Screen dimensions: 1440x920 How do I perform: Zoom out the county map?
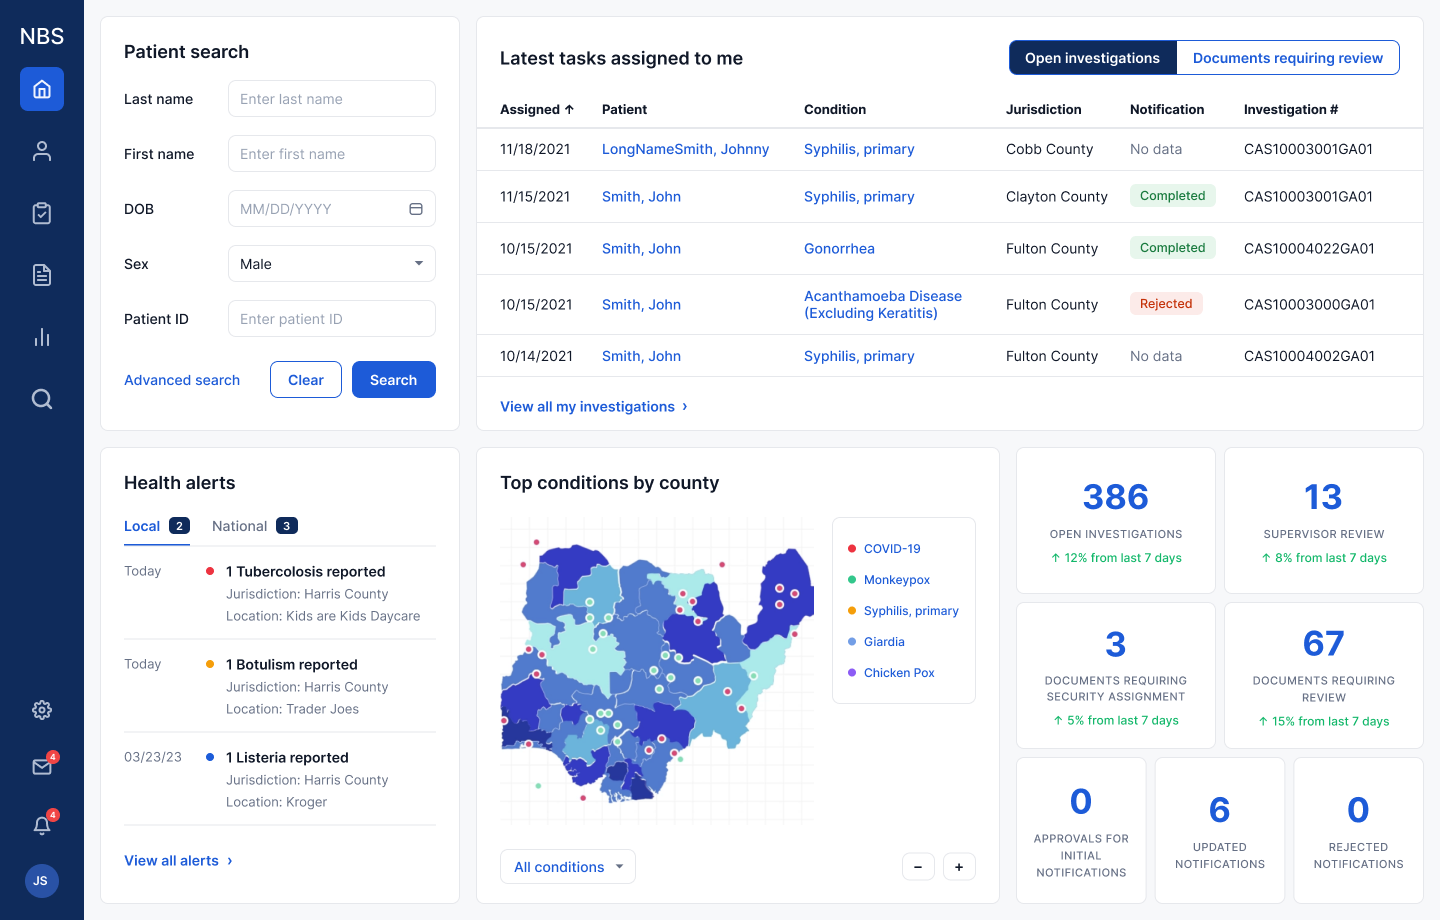tap(918, 867)
